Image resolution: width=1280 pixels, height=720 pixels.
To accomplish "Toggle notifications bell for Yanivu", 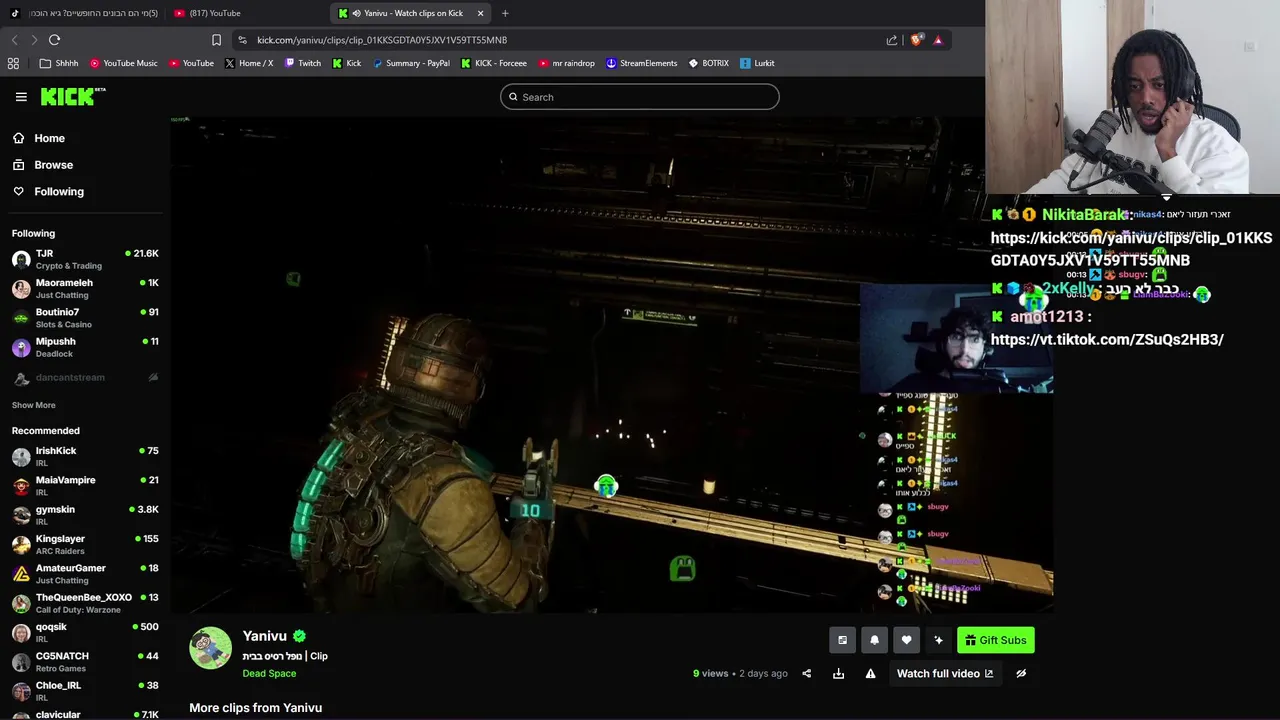I will (x=874, y=640).
